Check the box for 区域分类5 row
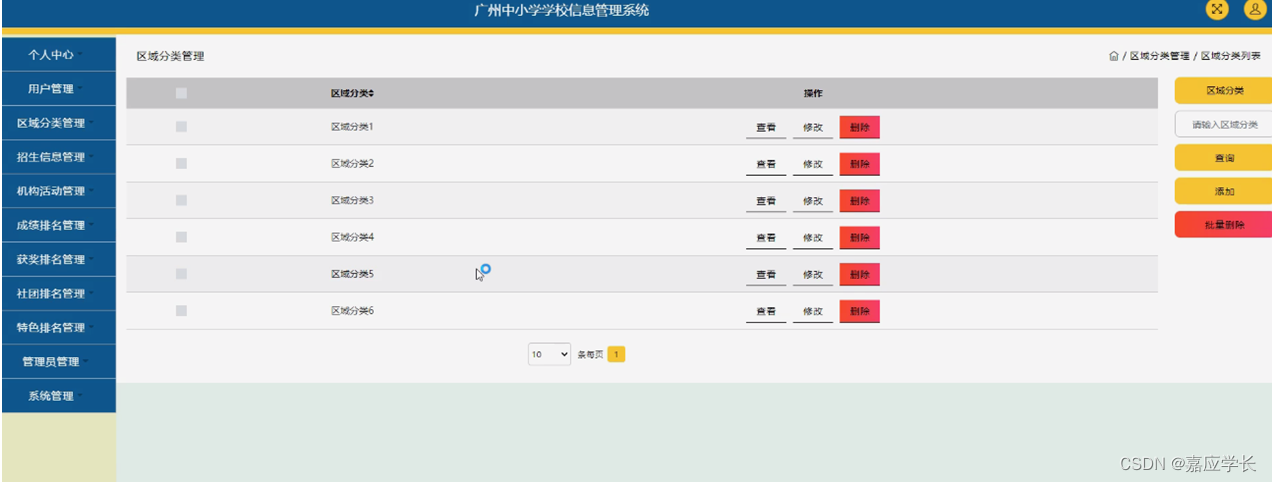This screenshot has width=1272, height=482. [181, 273]
